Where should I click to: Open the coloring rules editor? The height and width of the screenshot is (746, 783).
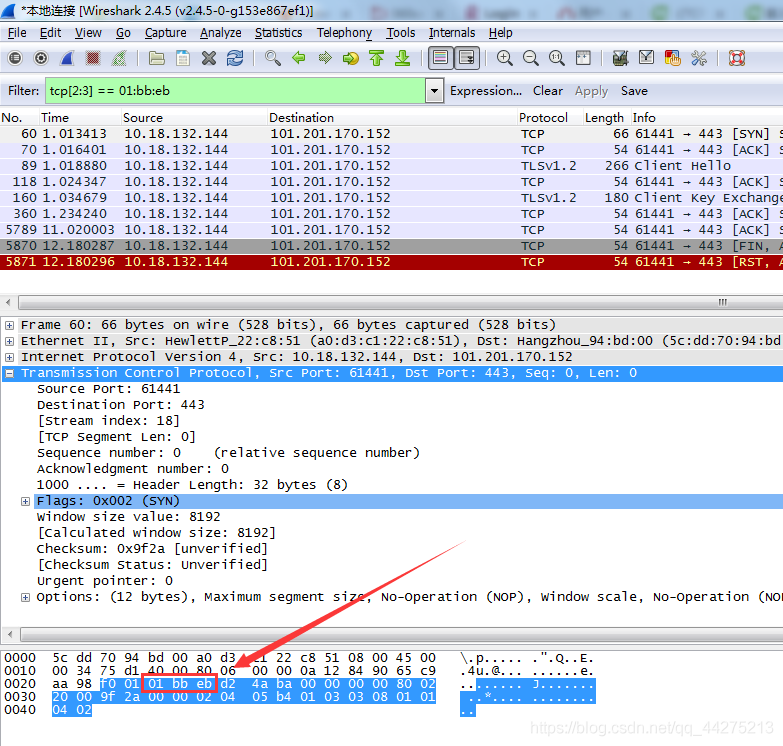tap(672, 58)
